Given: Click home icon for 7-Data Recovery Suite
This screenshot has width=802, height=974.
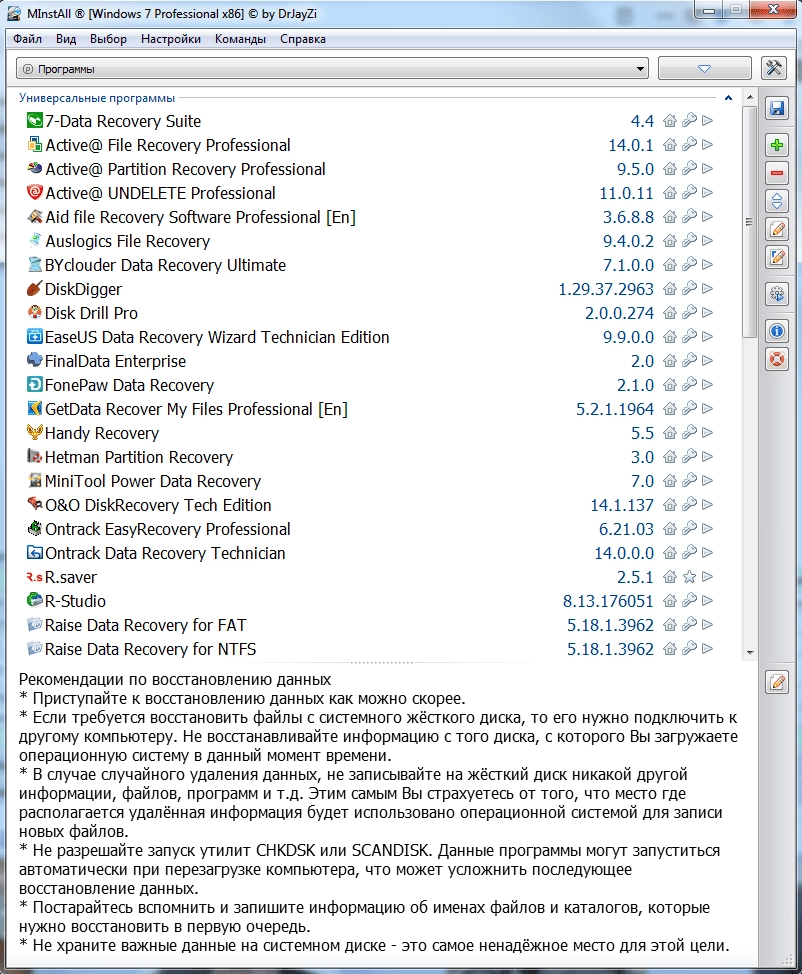Looking at the screenshot, I should [670, 121].
